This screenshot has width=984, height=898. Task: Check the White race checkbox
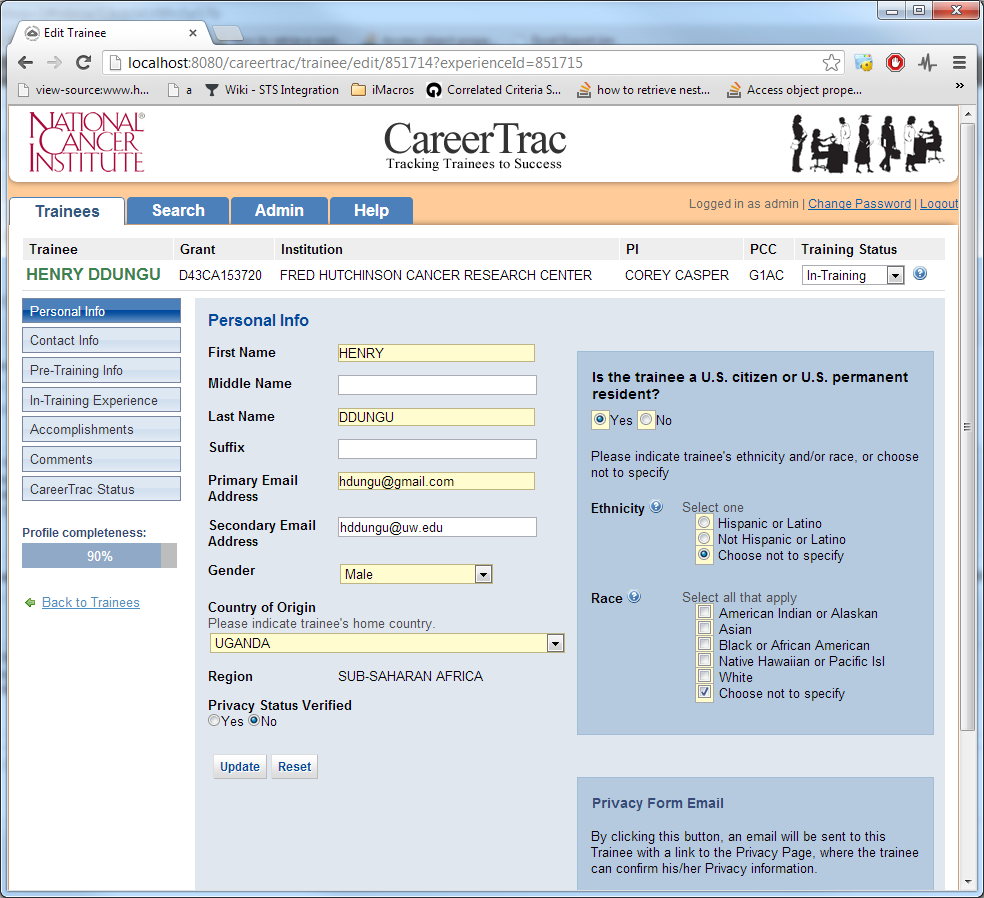pyautogui.click(x=705, y=676)
